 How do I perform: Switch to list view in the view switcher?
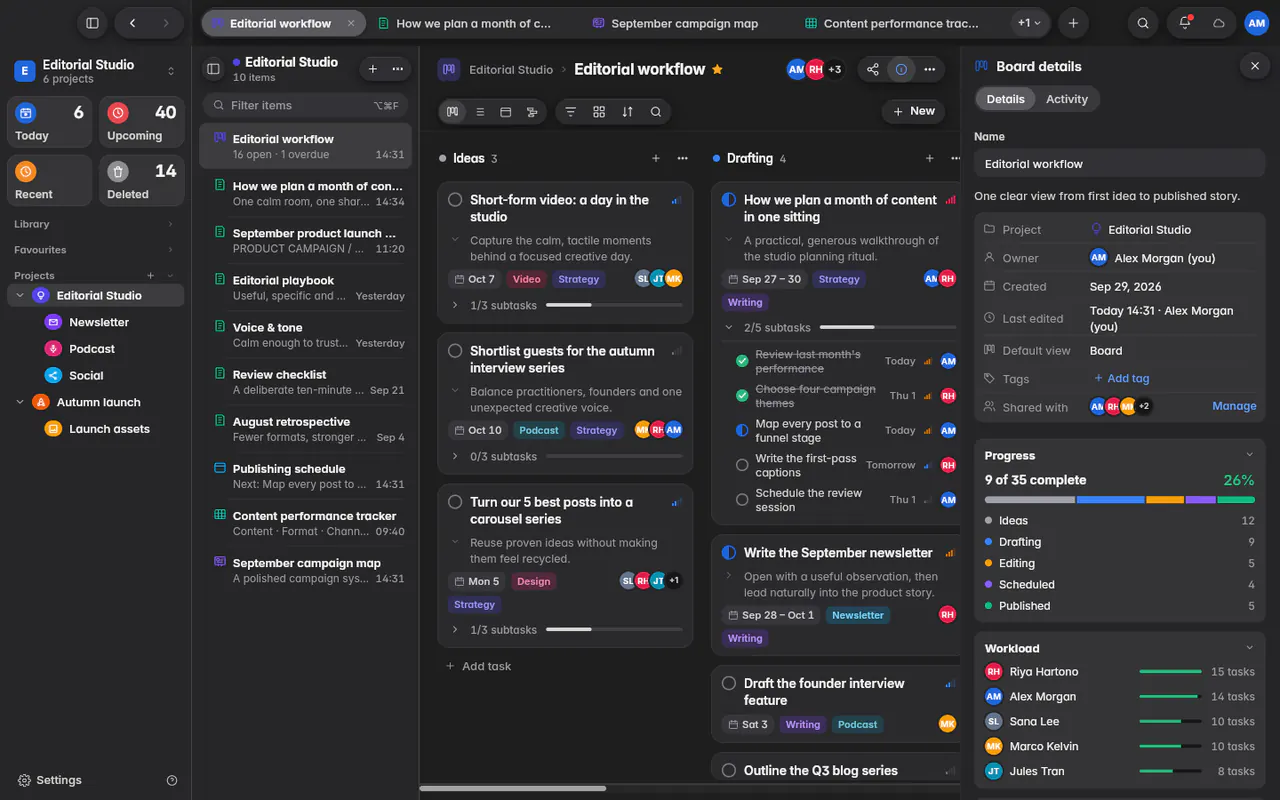click(480, 112)
